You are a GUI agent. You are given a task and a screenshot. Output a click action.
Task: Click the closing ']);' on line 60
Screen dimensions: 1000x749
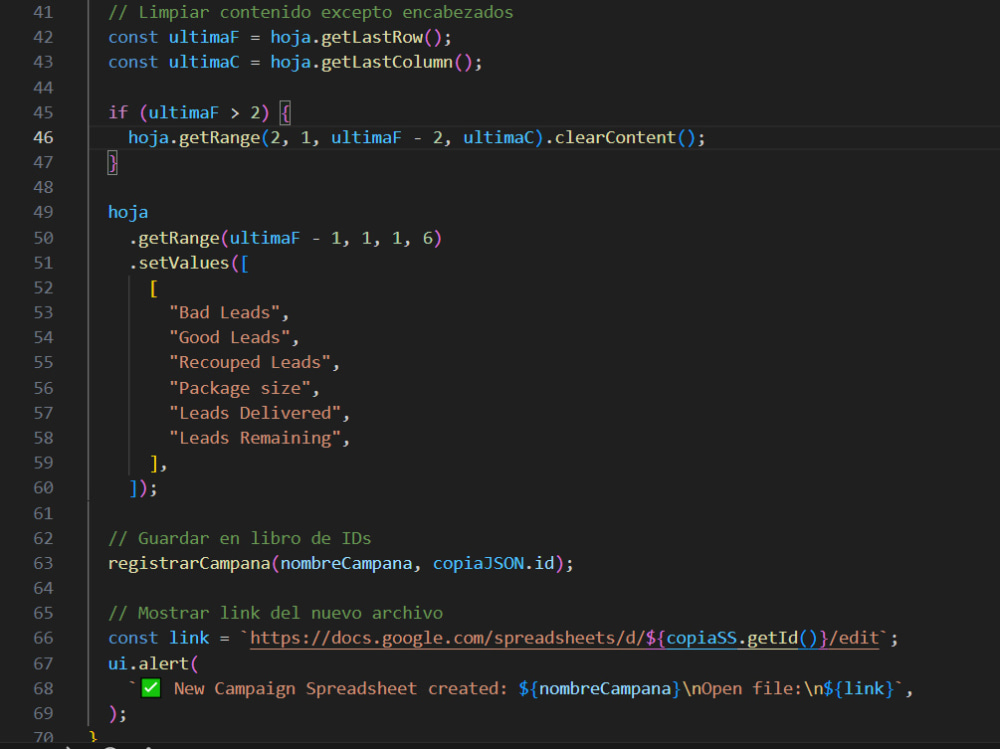coord(143,488)
